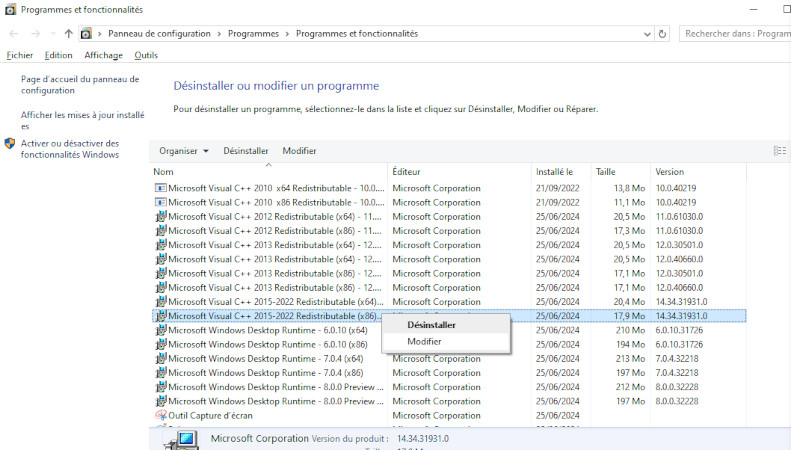Click the Back navigation arrow
Screen dimensions: 791x450
tap(14, 34)
